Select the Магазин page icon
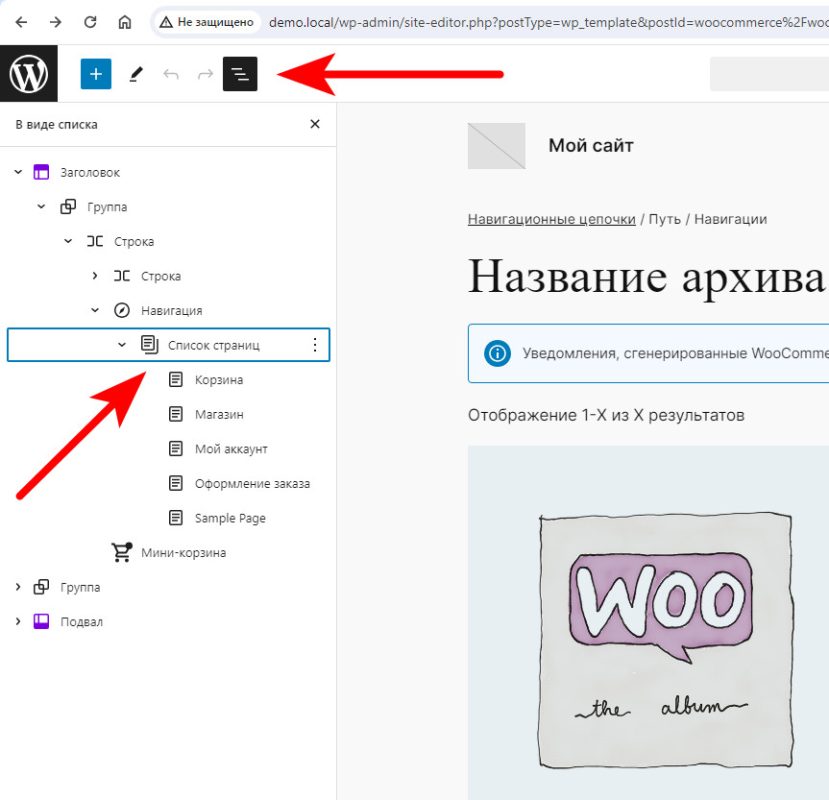Image resolution: width=829 pixels, height=800 pixels. pos(176,414)
